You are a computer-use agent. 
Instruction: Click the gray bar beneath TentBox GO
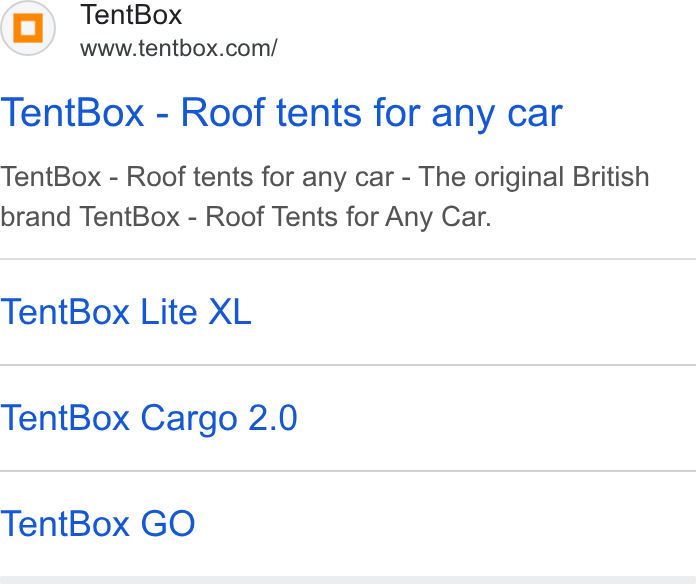(x=348, y=580)
